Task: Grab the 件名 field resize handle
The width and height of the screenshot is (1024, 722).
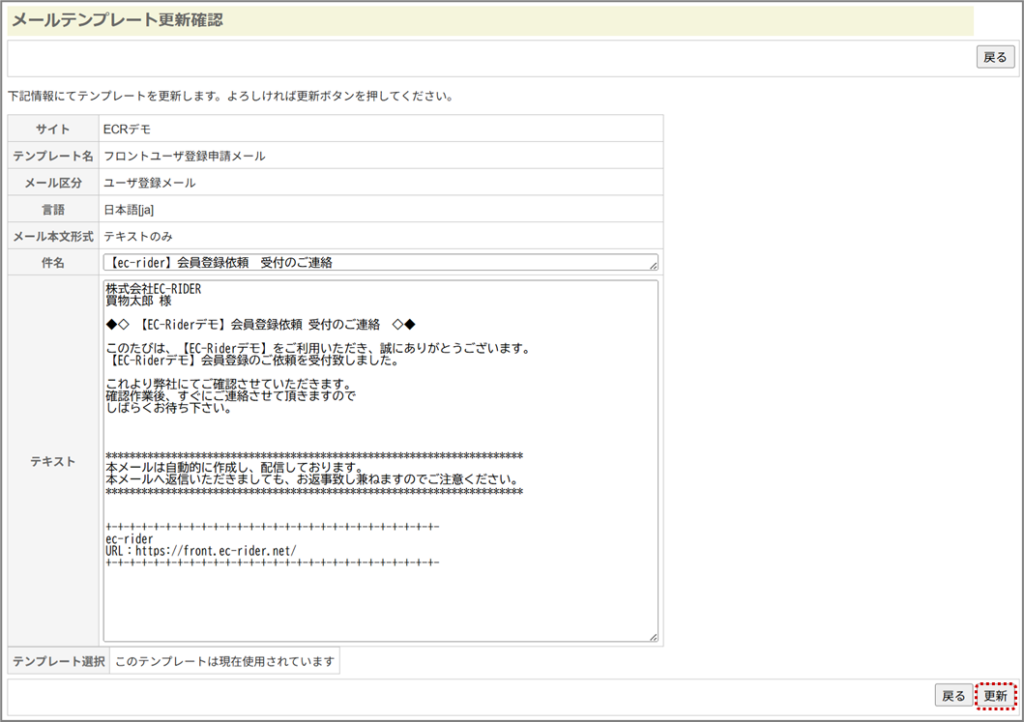Action: (x=654, y=267)
